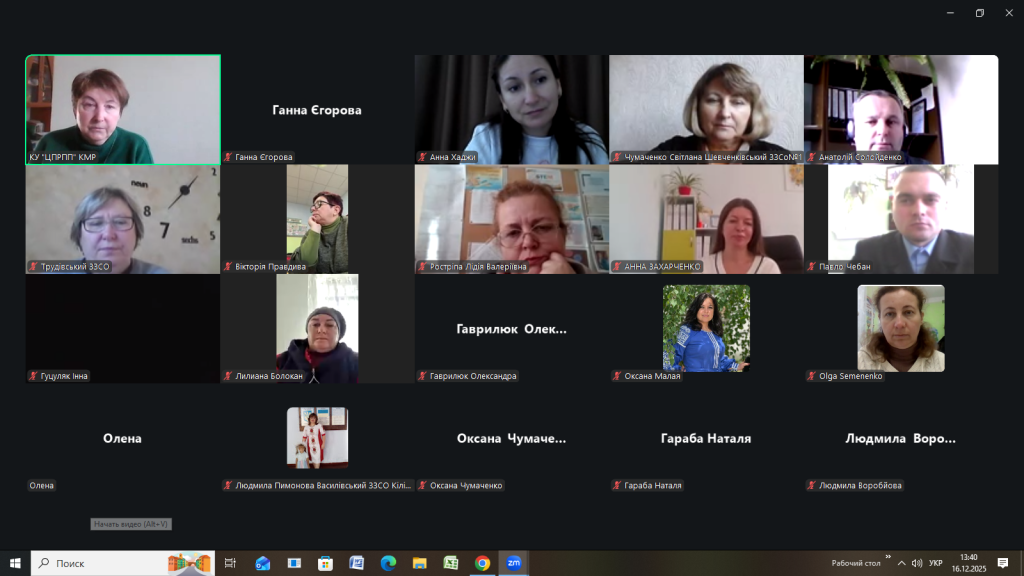Open the notification center icon
Viewport: 1024px width, 576px height.
tap(1003, 563)
